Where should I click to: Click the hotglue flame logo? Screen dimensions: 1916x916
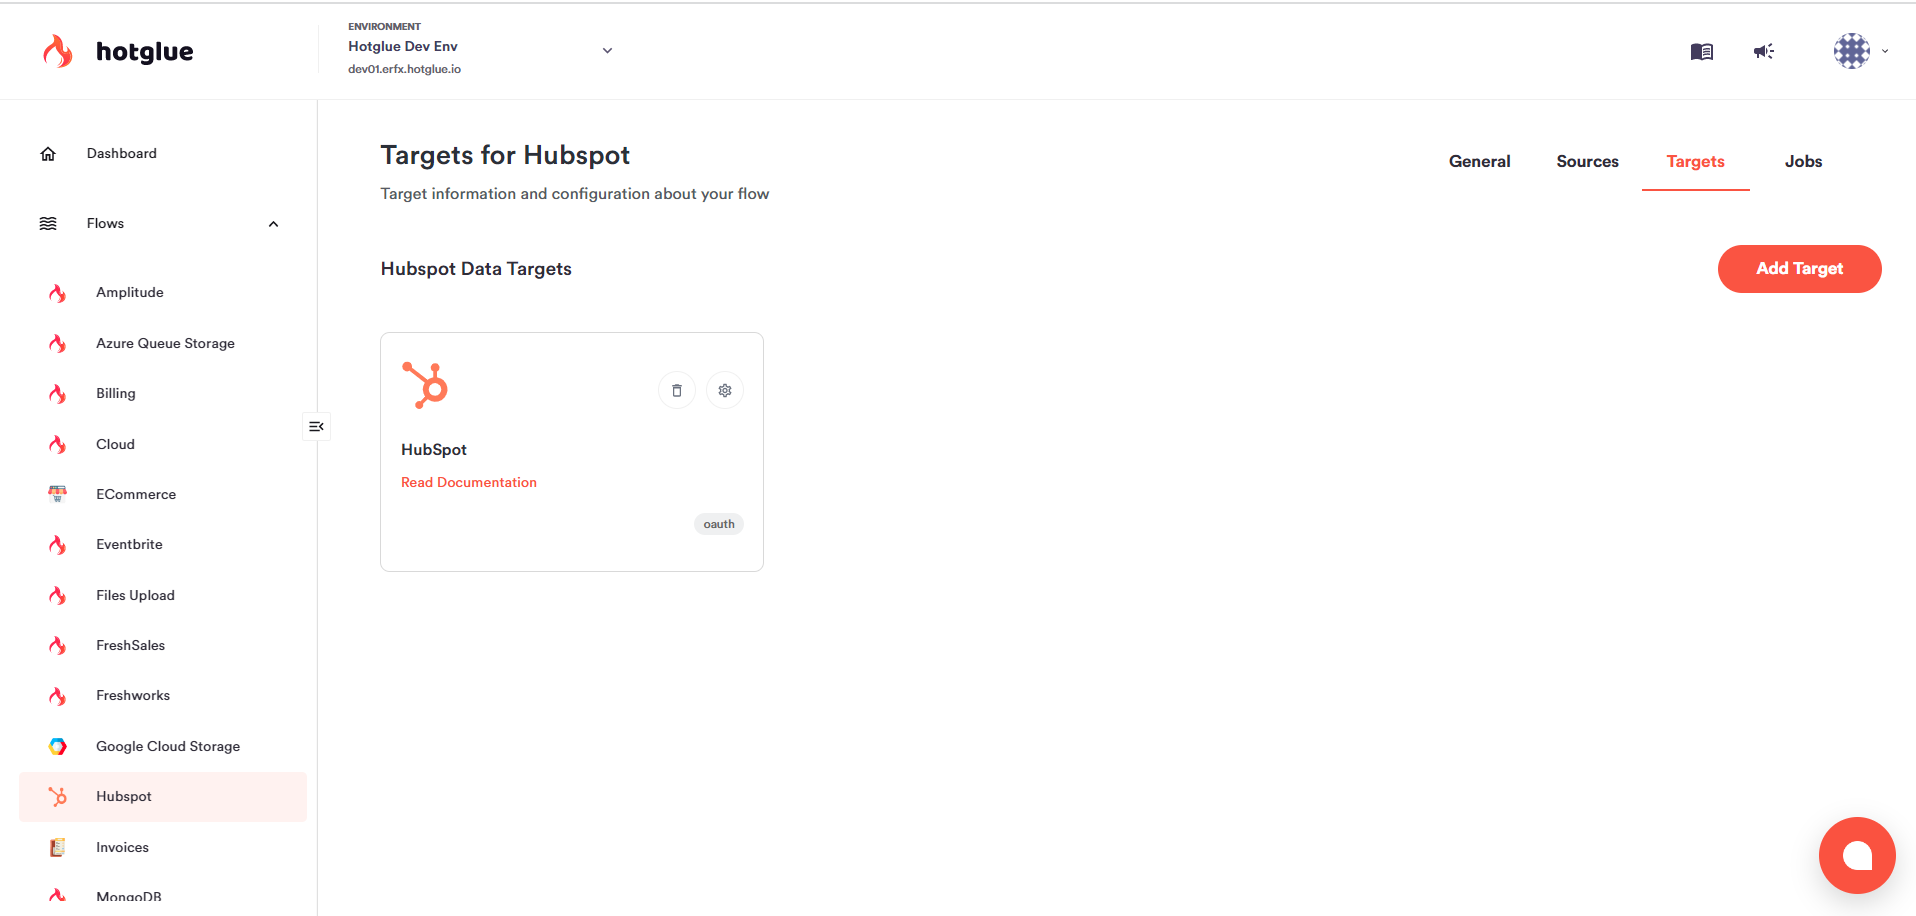click(58, 51)
